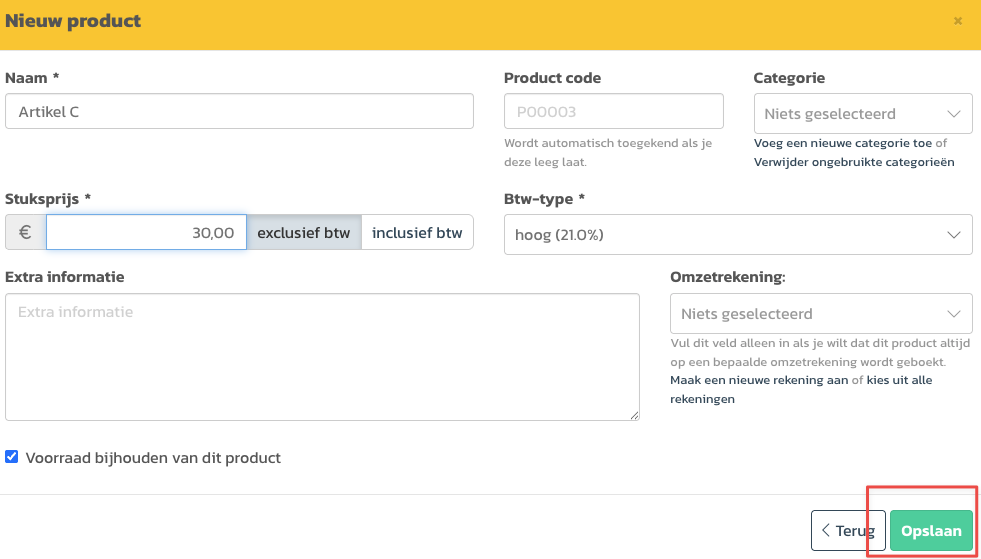Select 'inclusief btw' price option
This screenshot has height=559, width=981.
click(417, 233)
